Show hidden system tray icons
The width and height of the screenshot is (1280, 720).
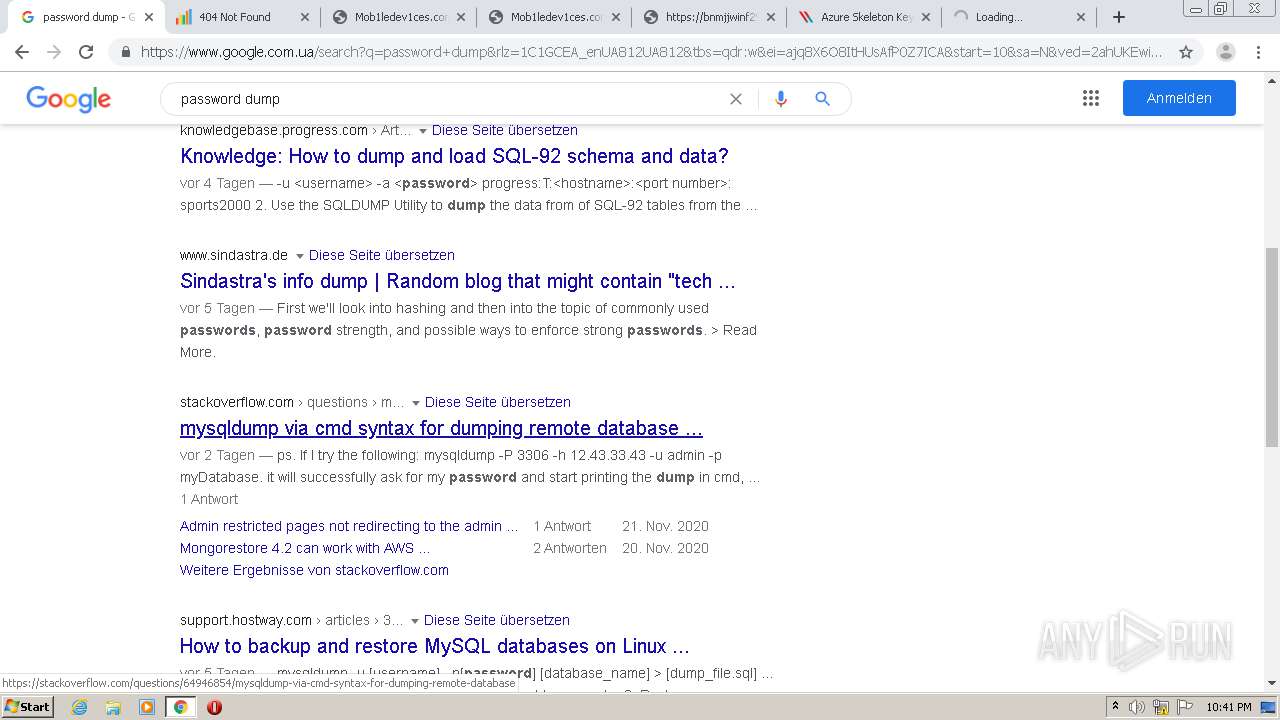(1115, 707)
